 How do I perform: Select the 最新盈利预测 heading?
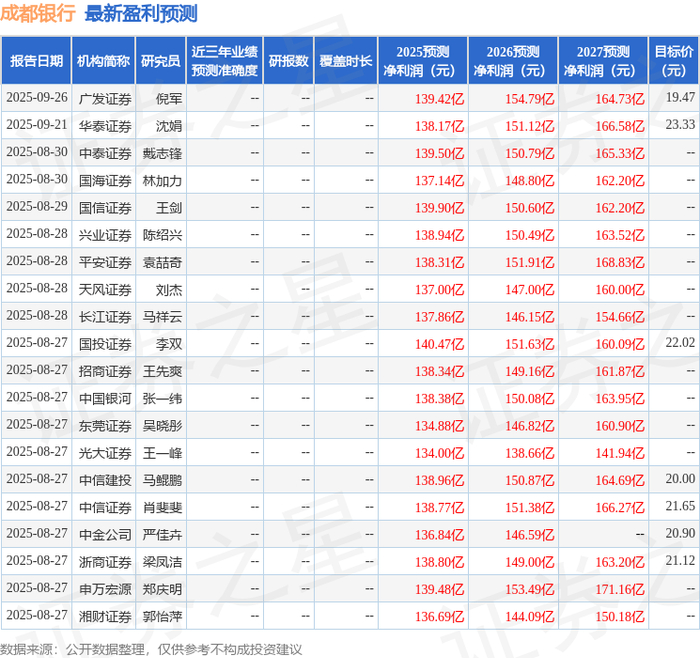pos(141,13)
